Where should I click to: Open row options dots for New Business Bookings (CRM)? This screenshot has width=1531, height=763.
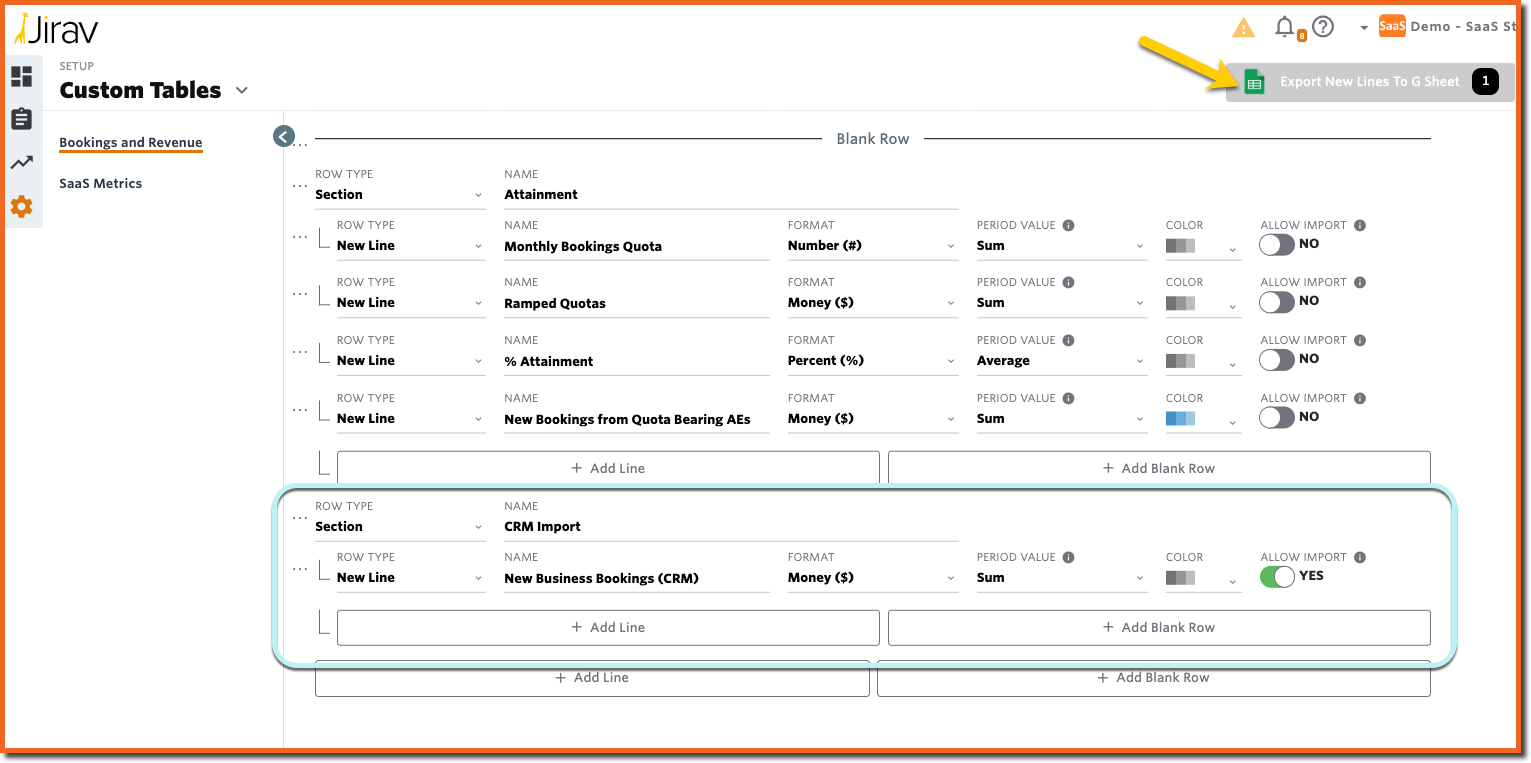(300, 569)
